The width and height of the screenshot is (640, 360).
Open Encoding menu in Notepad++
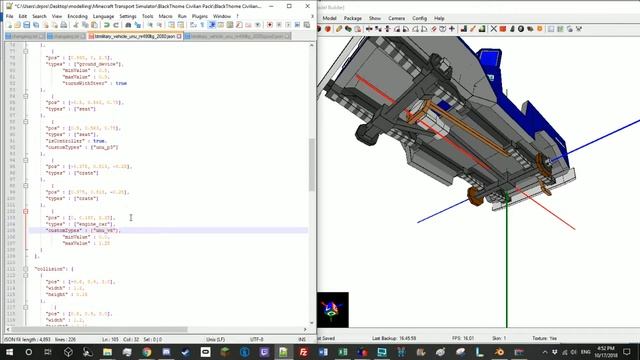78,16
